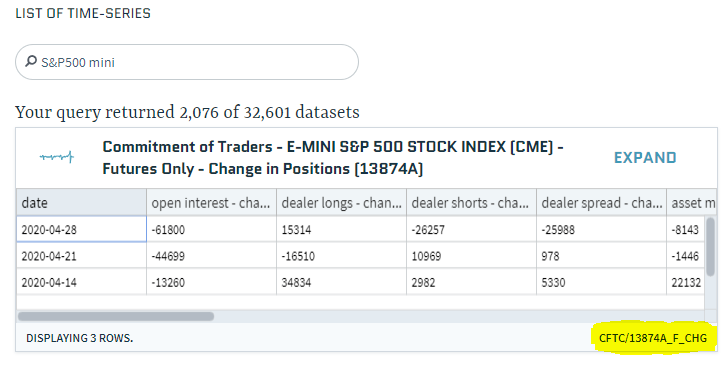
Task: Sort by the date column header
Action: point(82,203)
